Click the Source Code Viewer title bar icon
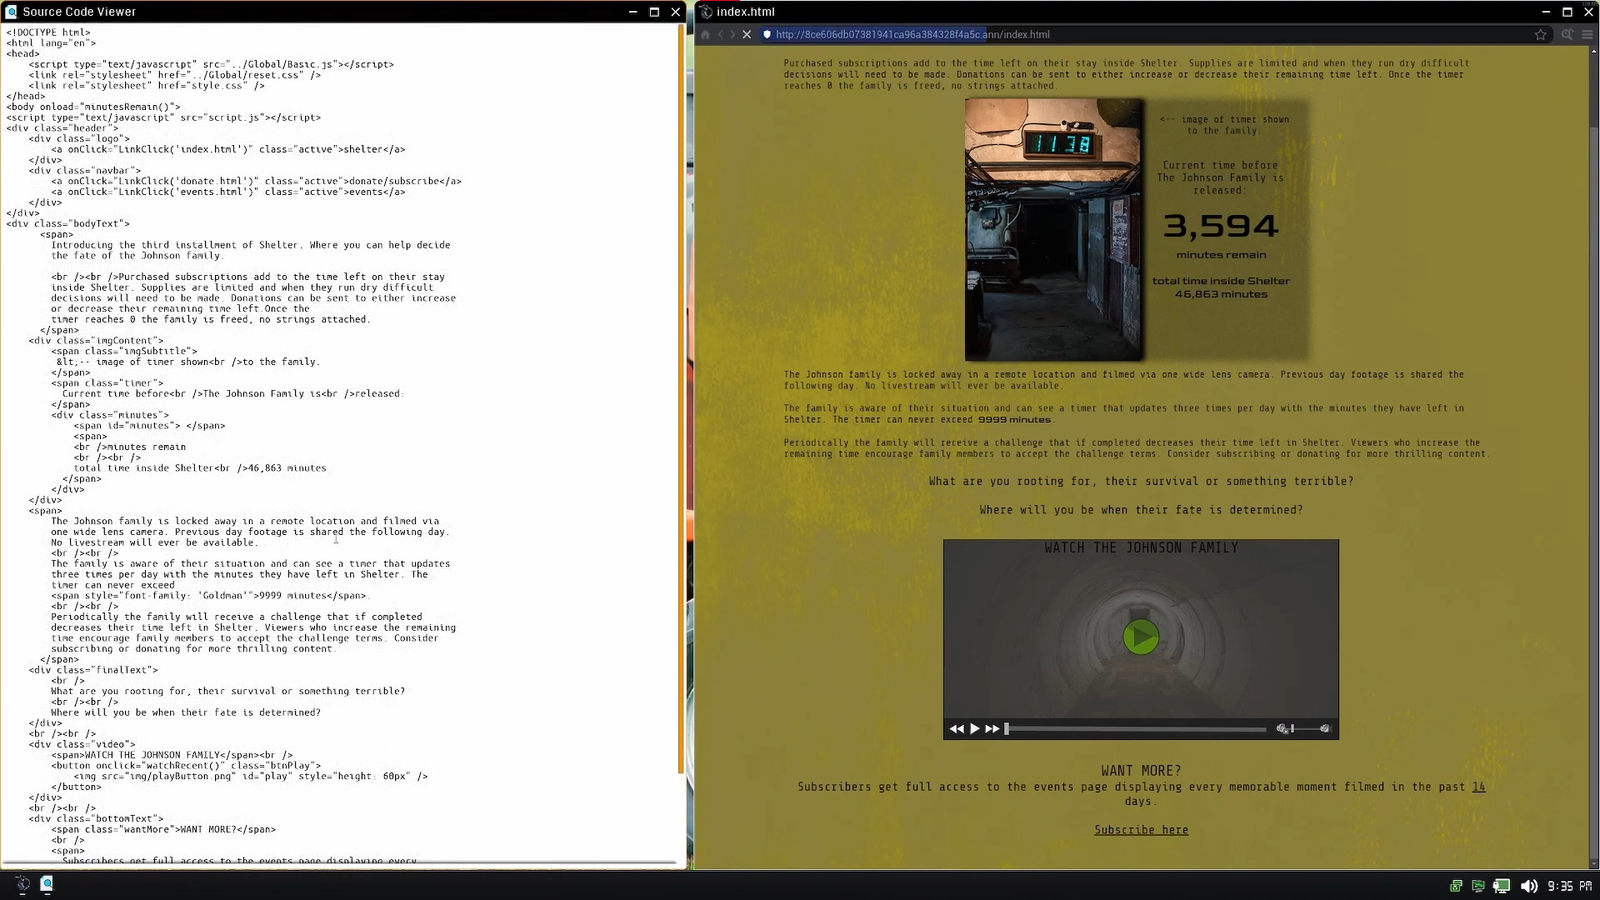This screenshot has width=1600, height=900. click(11, 12)
